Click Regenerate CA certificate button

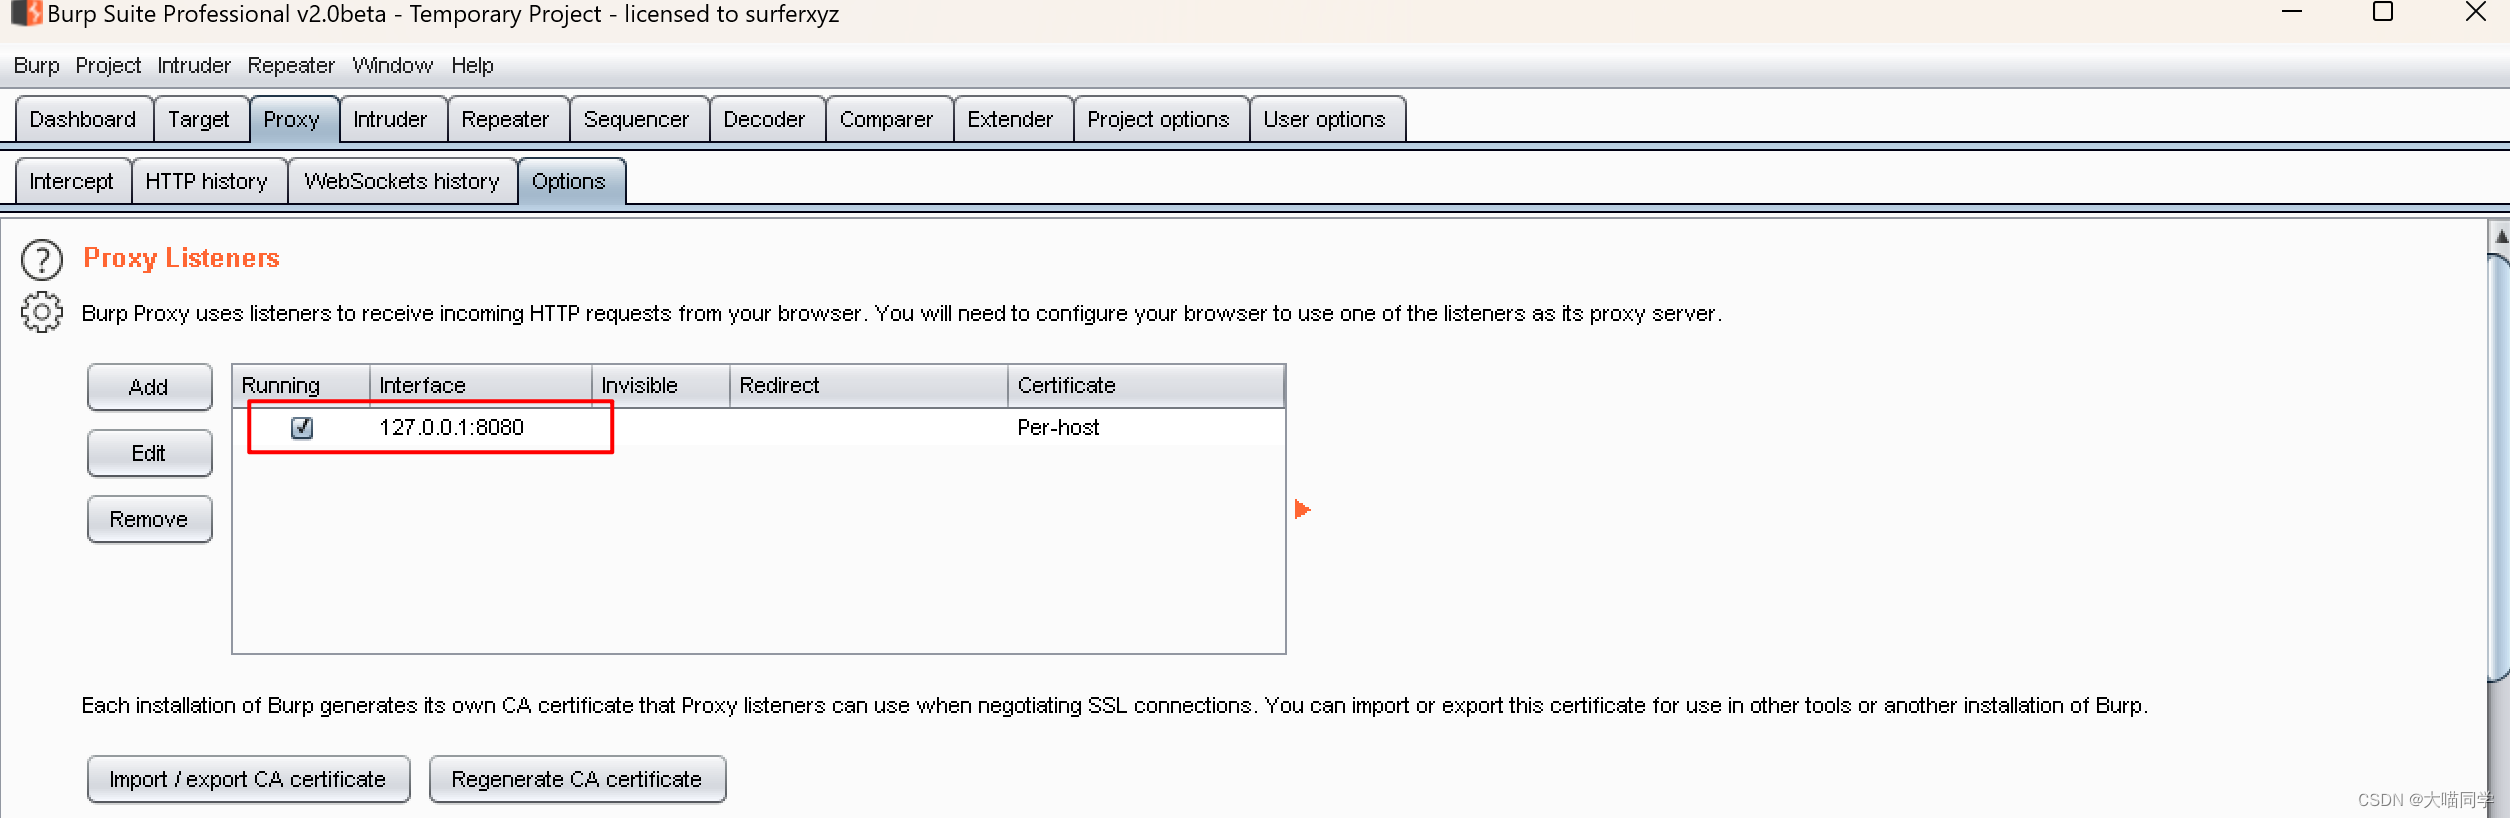[x=577, y=779]
